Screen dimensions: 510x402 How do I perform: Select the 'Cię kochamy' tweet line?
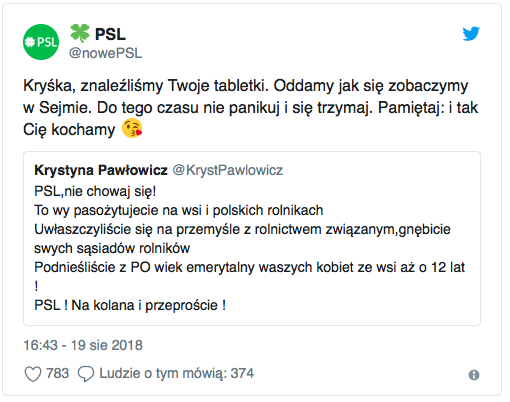pos(69,130)
